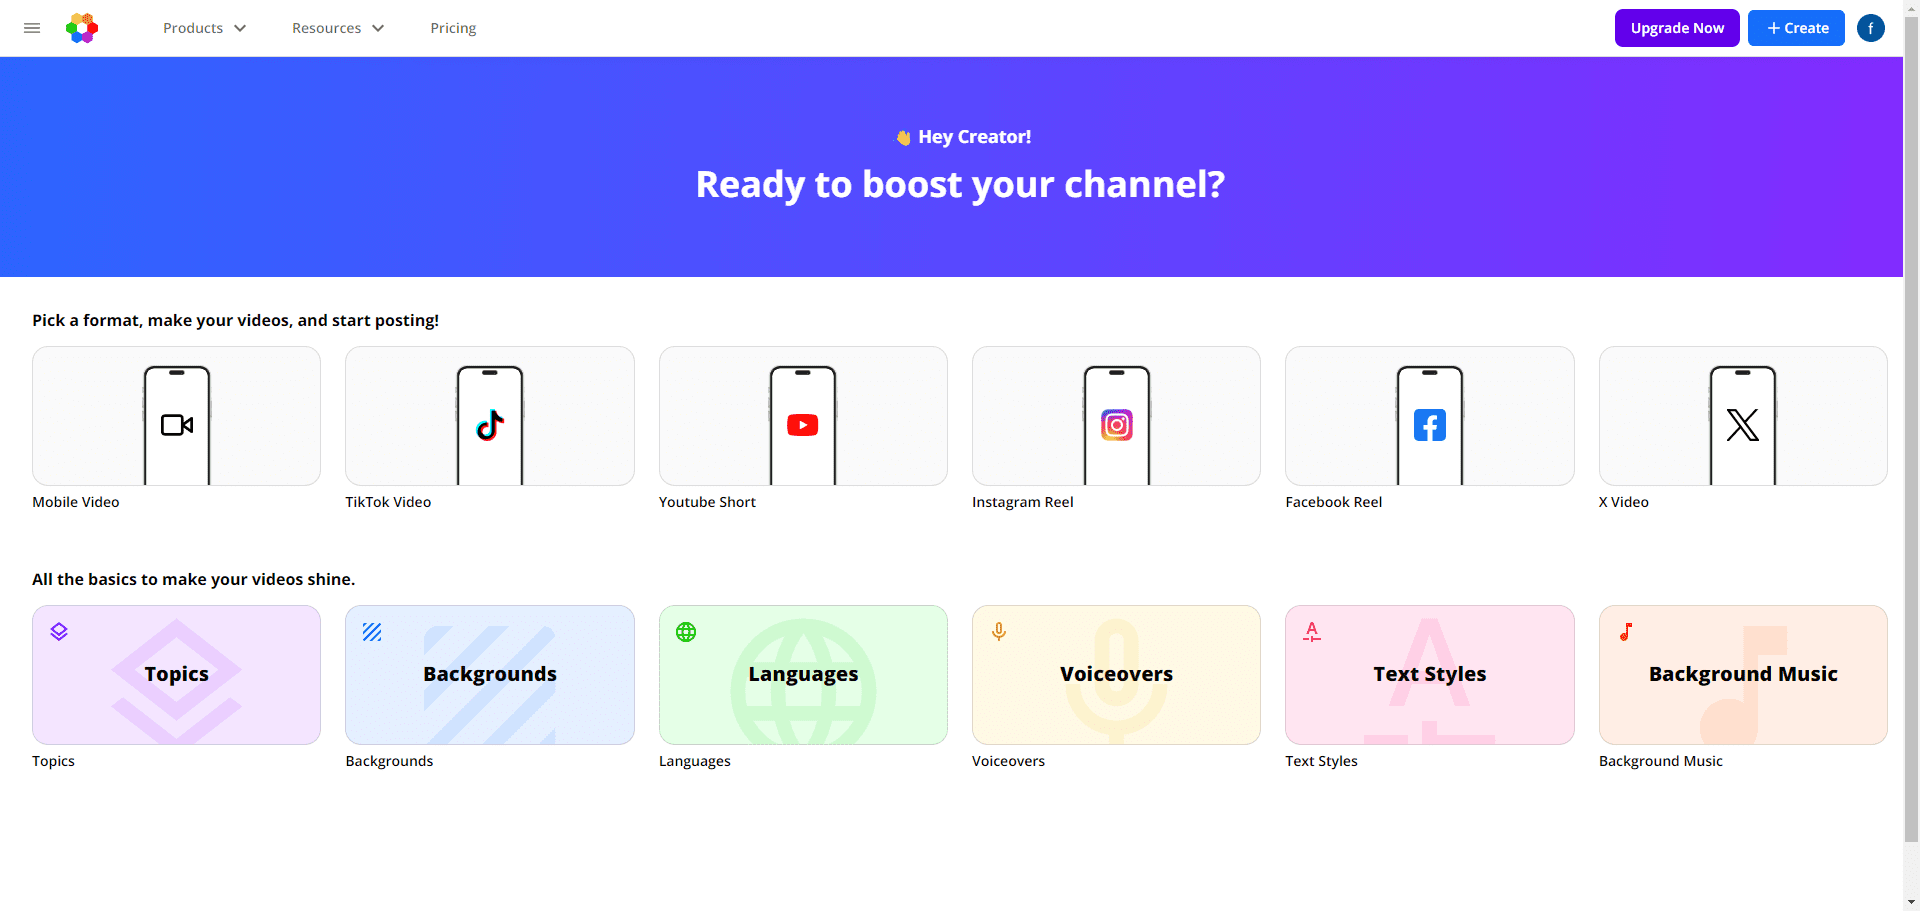Click the layers icon on Topics card
This screenshot has height=911, width=1920.
(59, 632)
